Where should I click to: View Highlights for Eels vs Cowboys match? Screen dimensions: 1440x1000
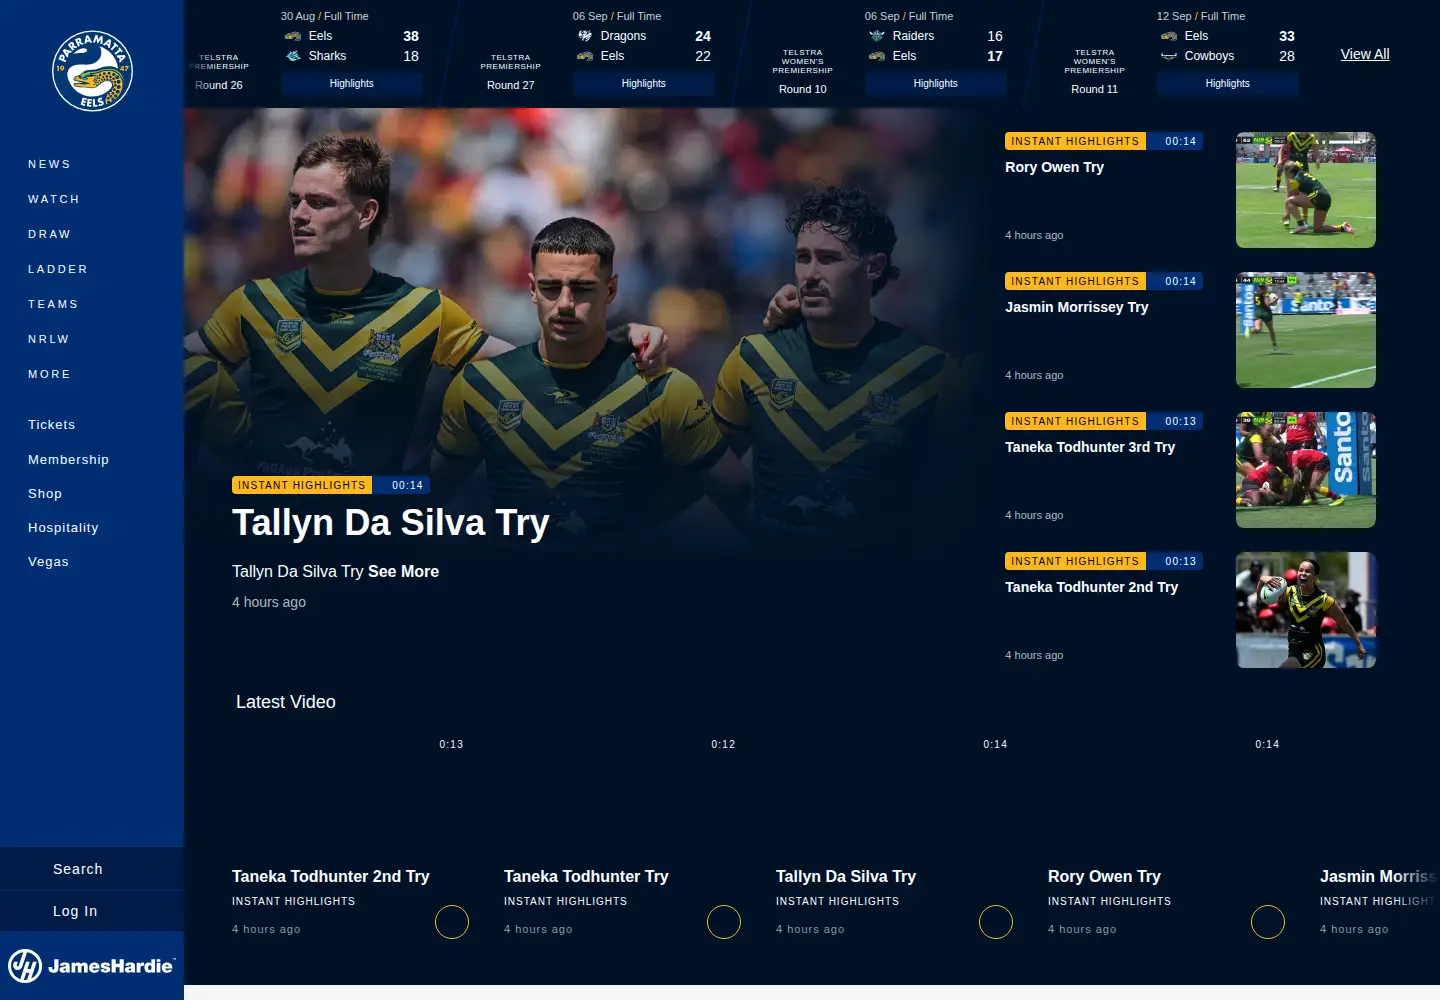coord(1228,84)
